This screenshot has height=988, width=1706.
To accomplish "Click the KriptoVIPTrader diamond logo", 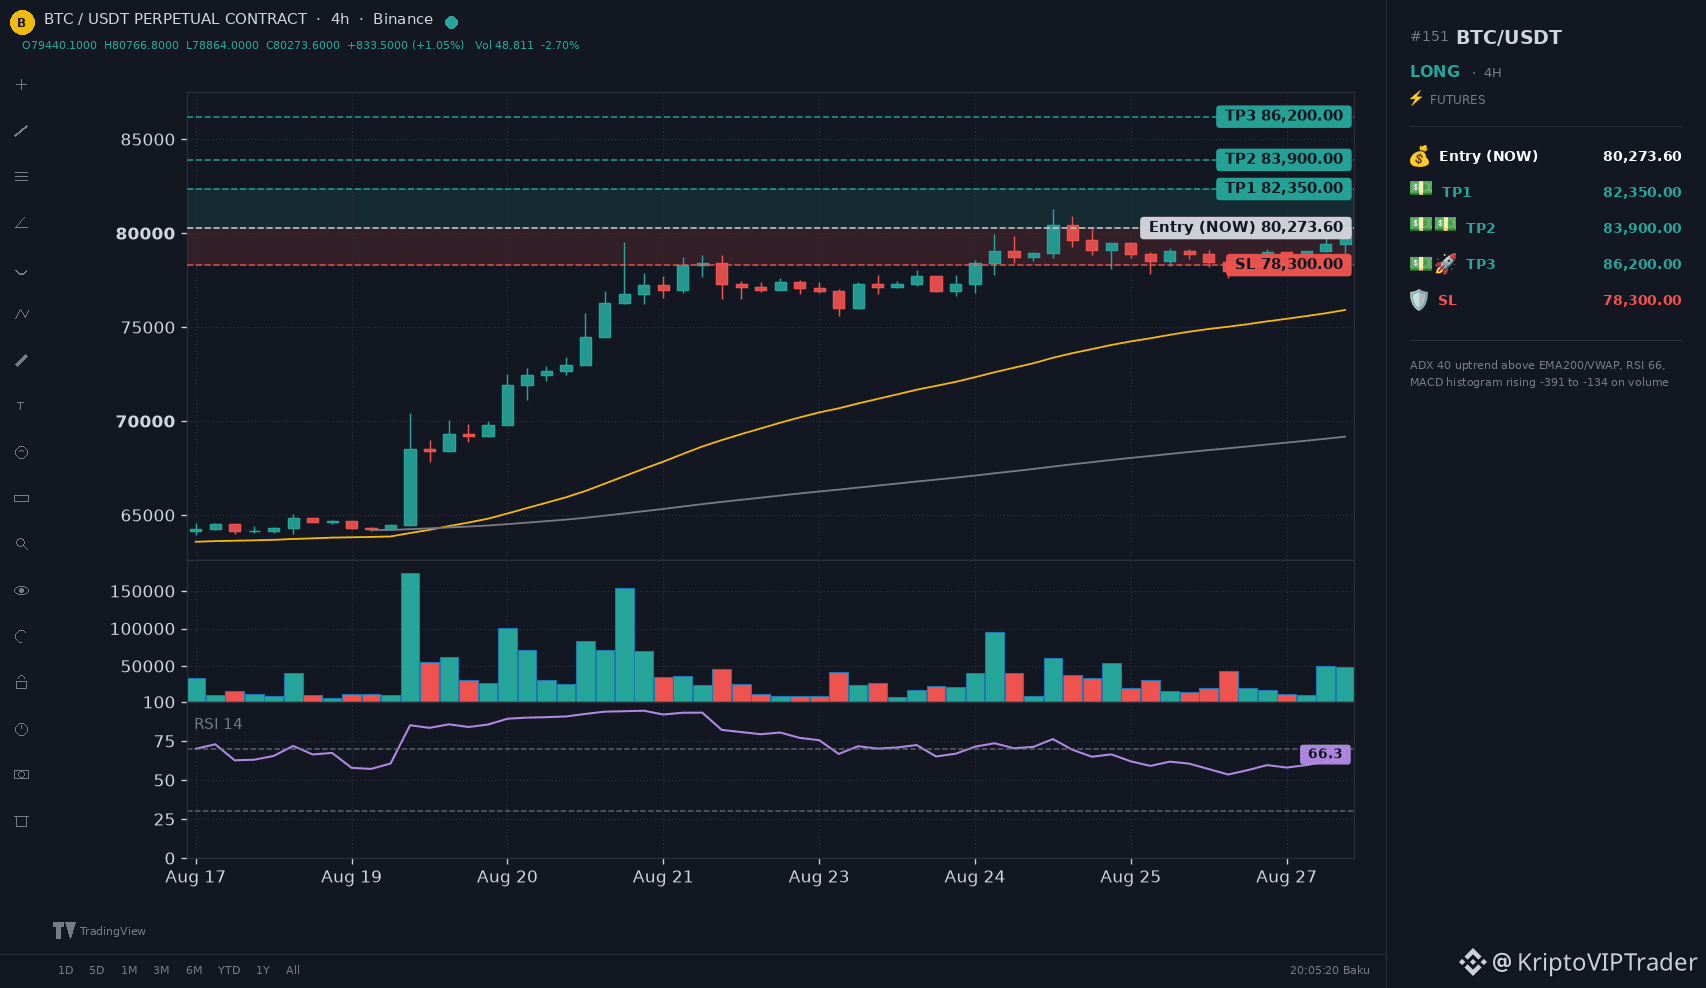I will click(1472, 962).
